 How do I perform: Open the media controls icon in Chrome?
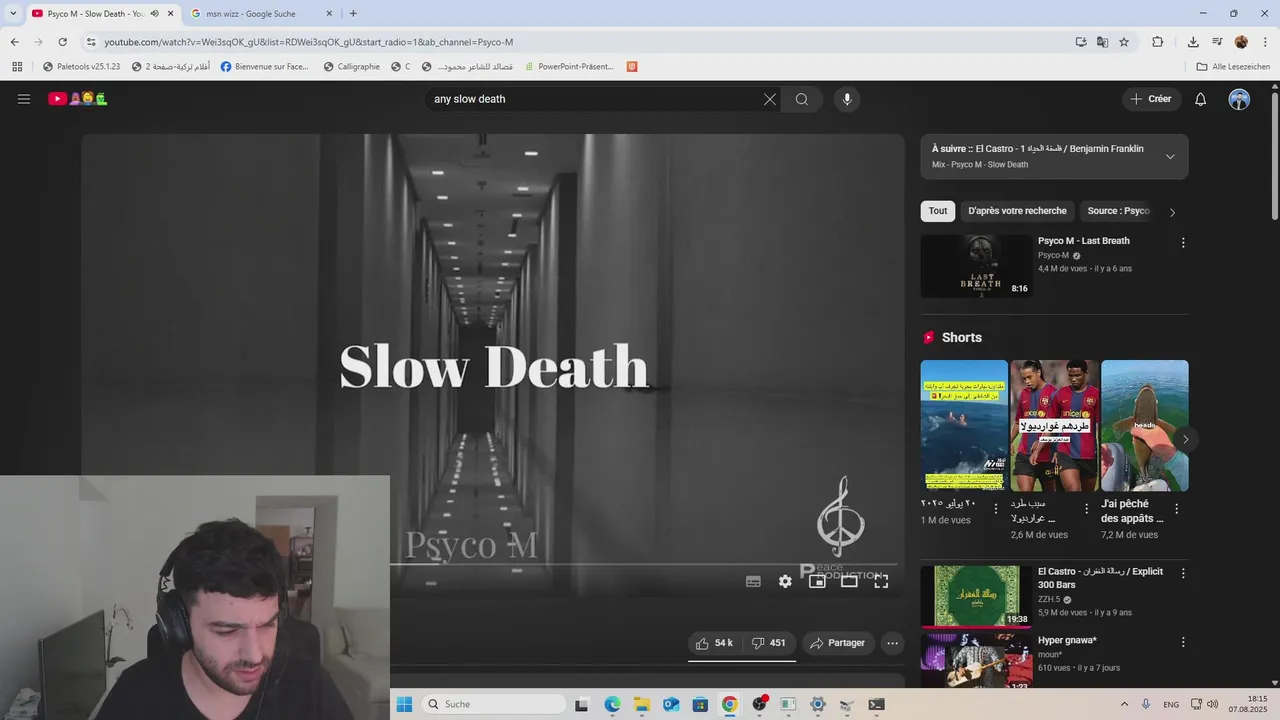1217,42
